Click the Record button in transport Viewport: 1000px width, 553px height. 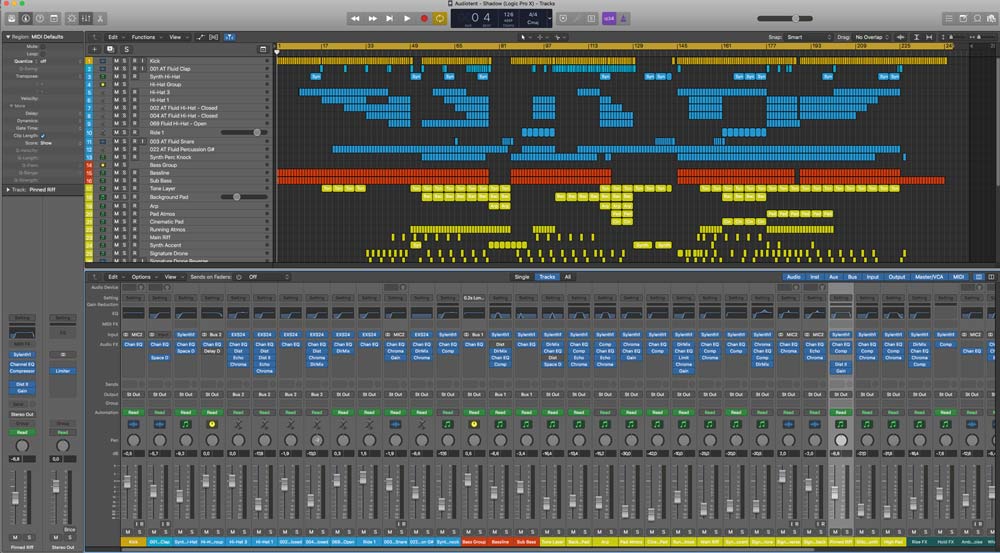[424, 18]
